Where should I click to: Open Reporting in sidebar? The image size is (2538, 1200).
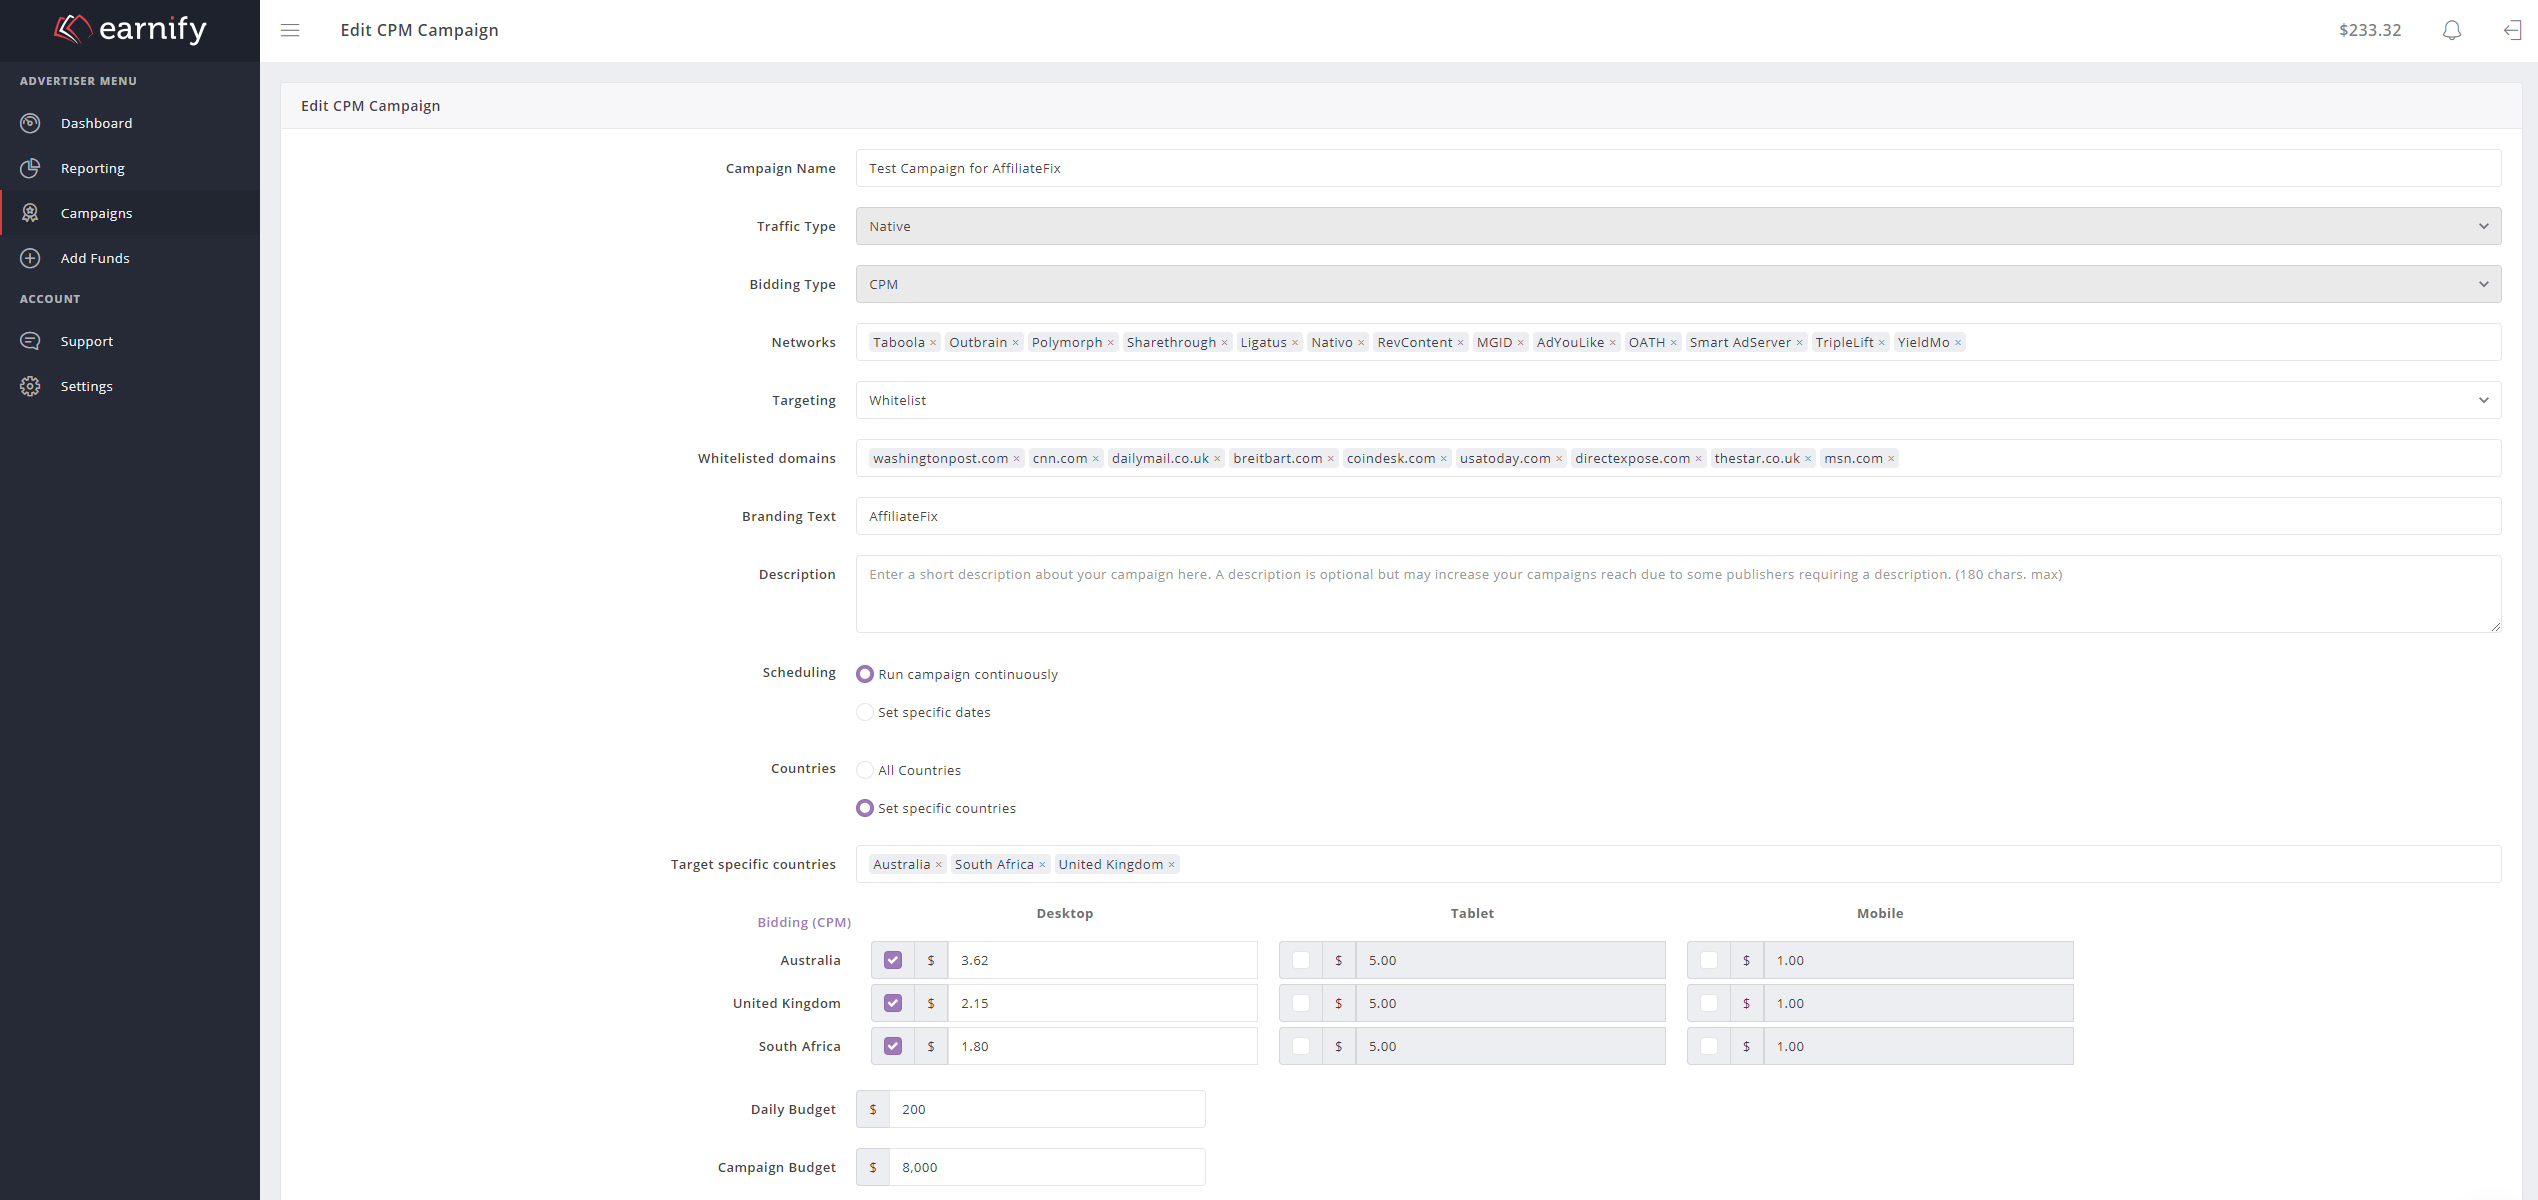point(130,168)
